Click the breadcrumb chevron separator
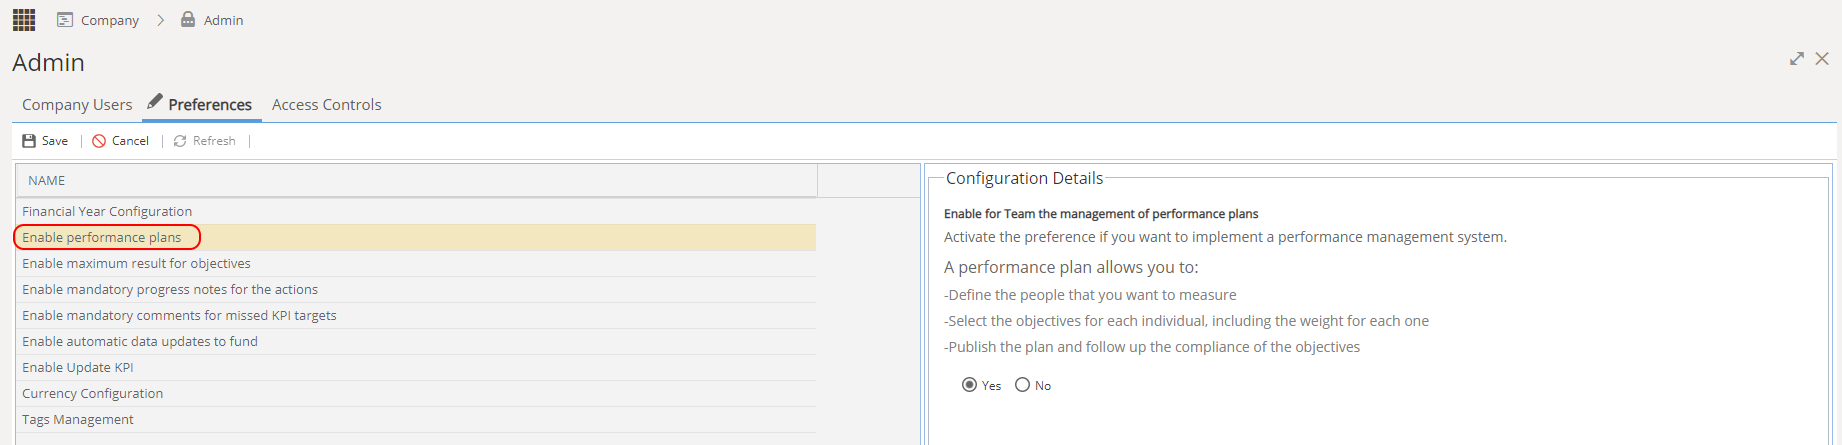 pos(160,20)
